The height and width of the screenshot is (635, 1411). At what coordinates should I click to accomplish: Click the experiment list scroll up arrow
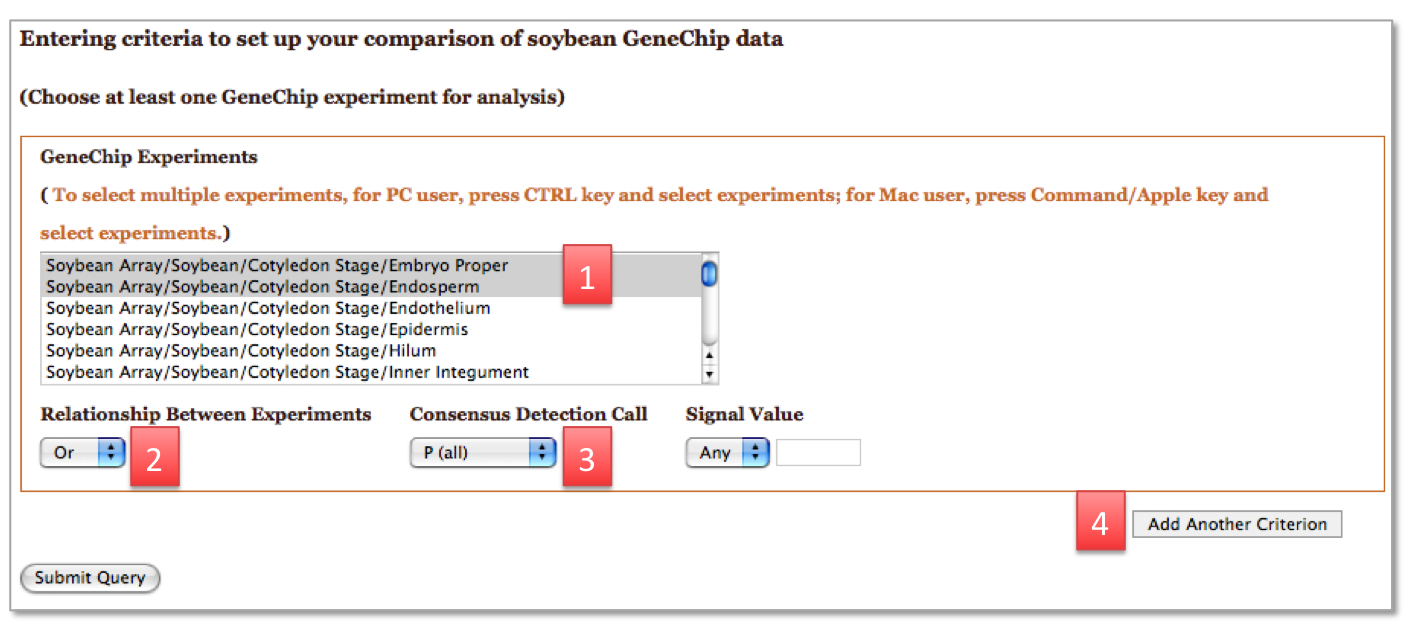click(x=710, y=355)
